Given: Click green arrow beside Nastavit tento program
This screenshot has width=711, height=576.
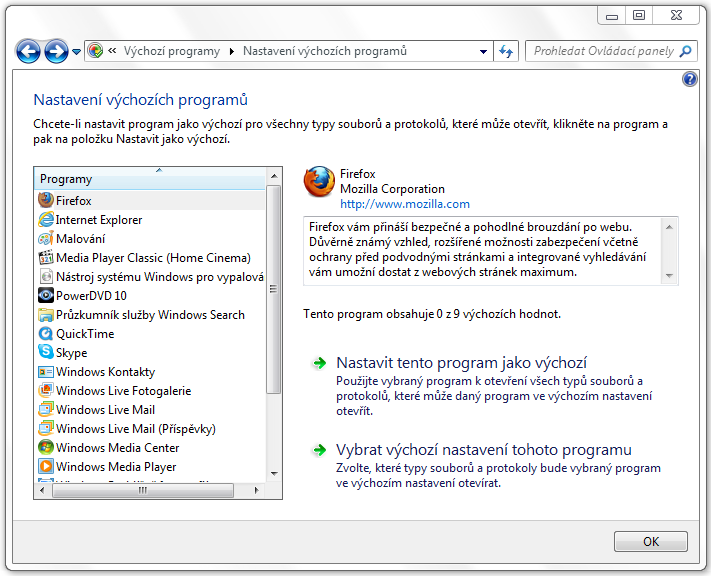Looking at the screenshot, I should click(320, 363).
